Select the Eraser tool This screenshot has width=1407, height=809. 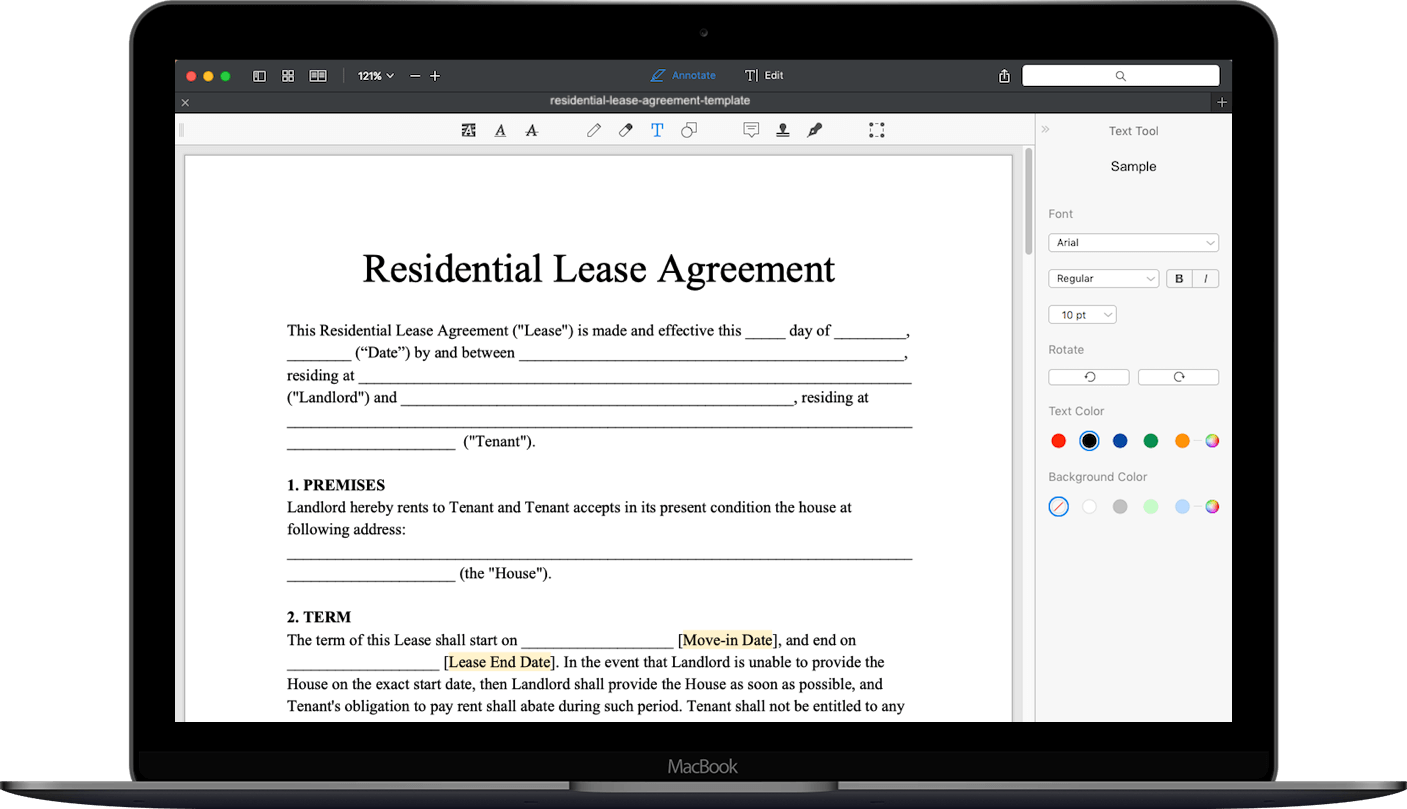click(x=625, y=130)
